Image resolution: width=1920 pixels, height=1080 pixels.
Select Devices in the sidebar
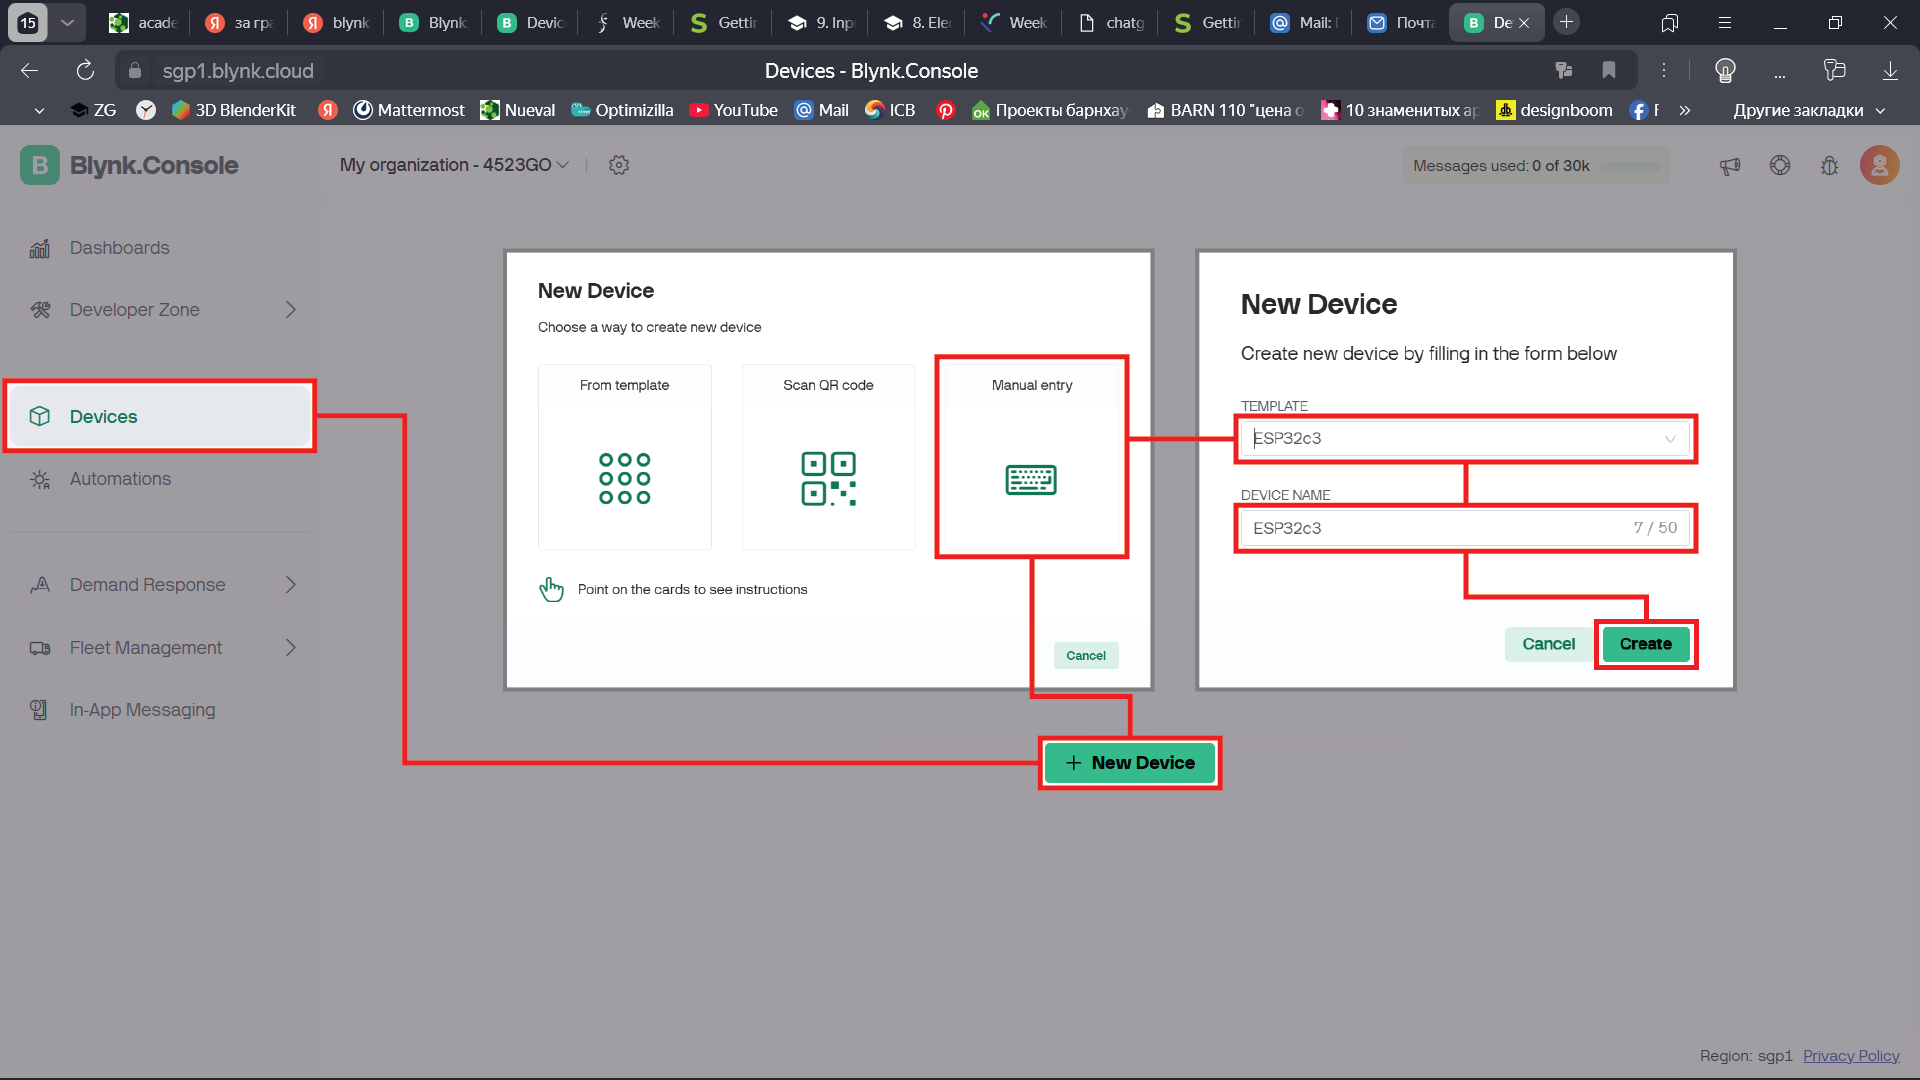click(x=160, y=416)
